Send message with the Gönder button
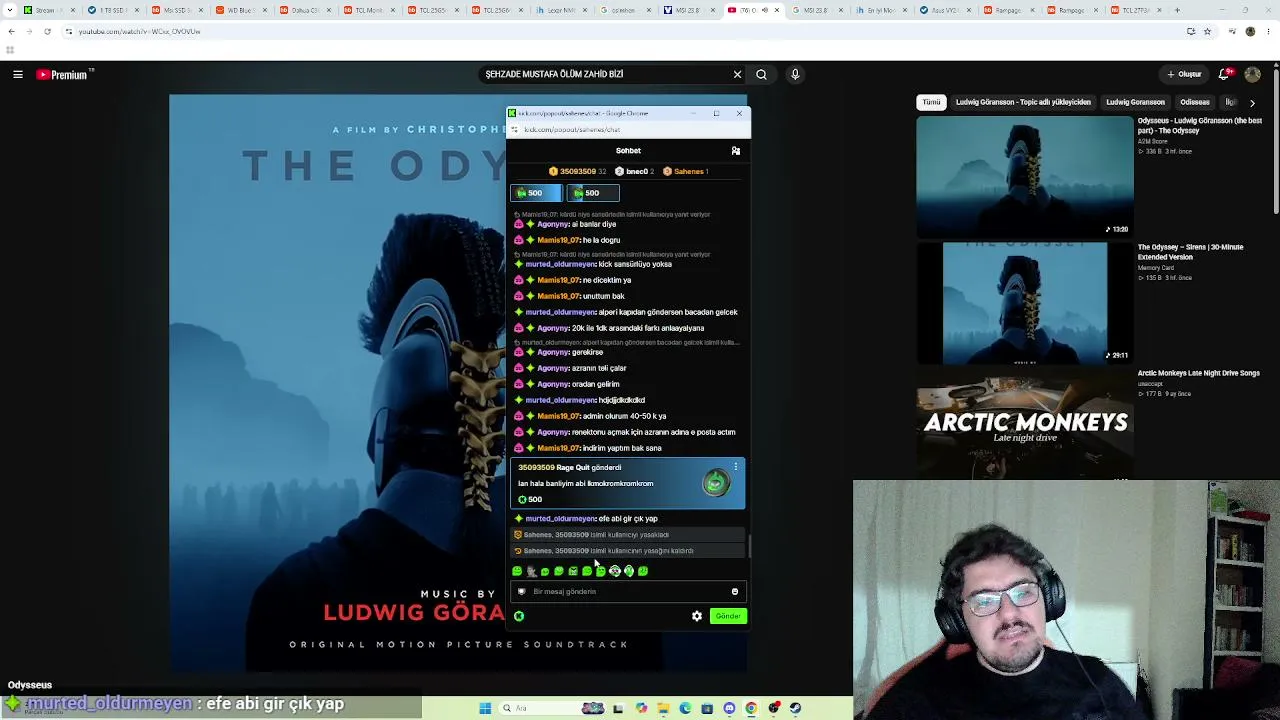 tap(728, 616)
